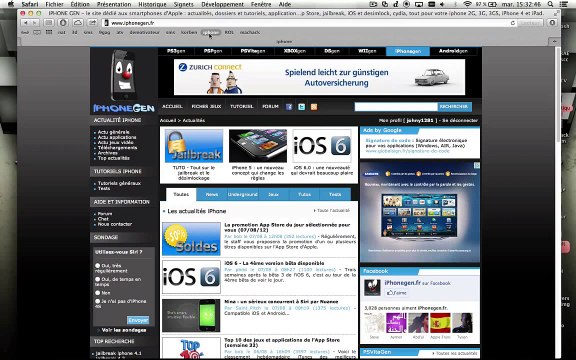Select 'Je n'ai pas d'iPhone 4S' poll option
576x360 pixels.
tap(97, 301)
